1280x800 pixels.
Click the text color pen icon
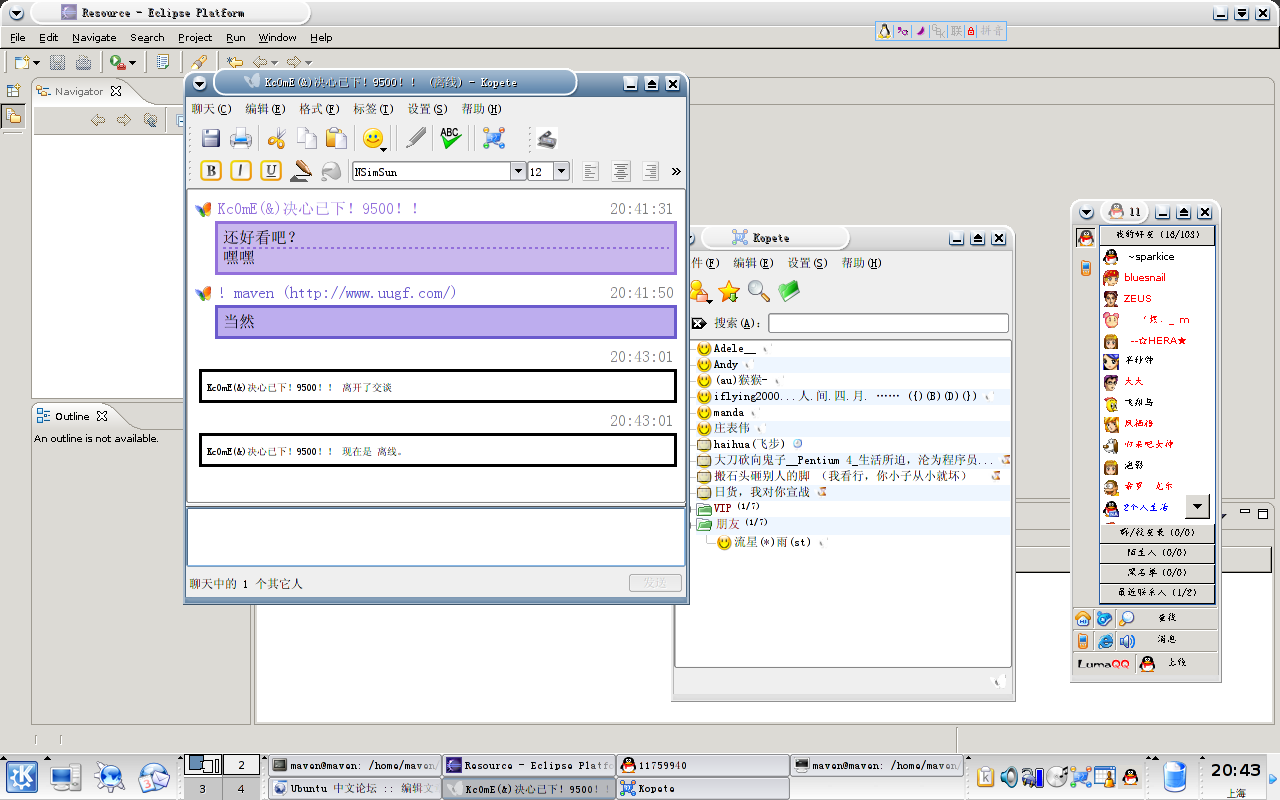[x=301, y=171]
